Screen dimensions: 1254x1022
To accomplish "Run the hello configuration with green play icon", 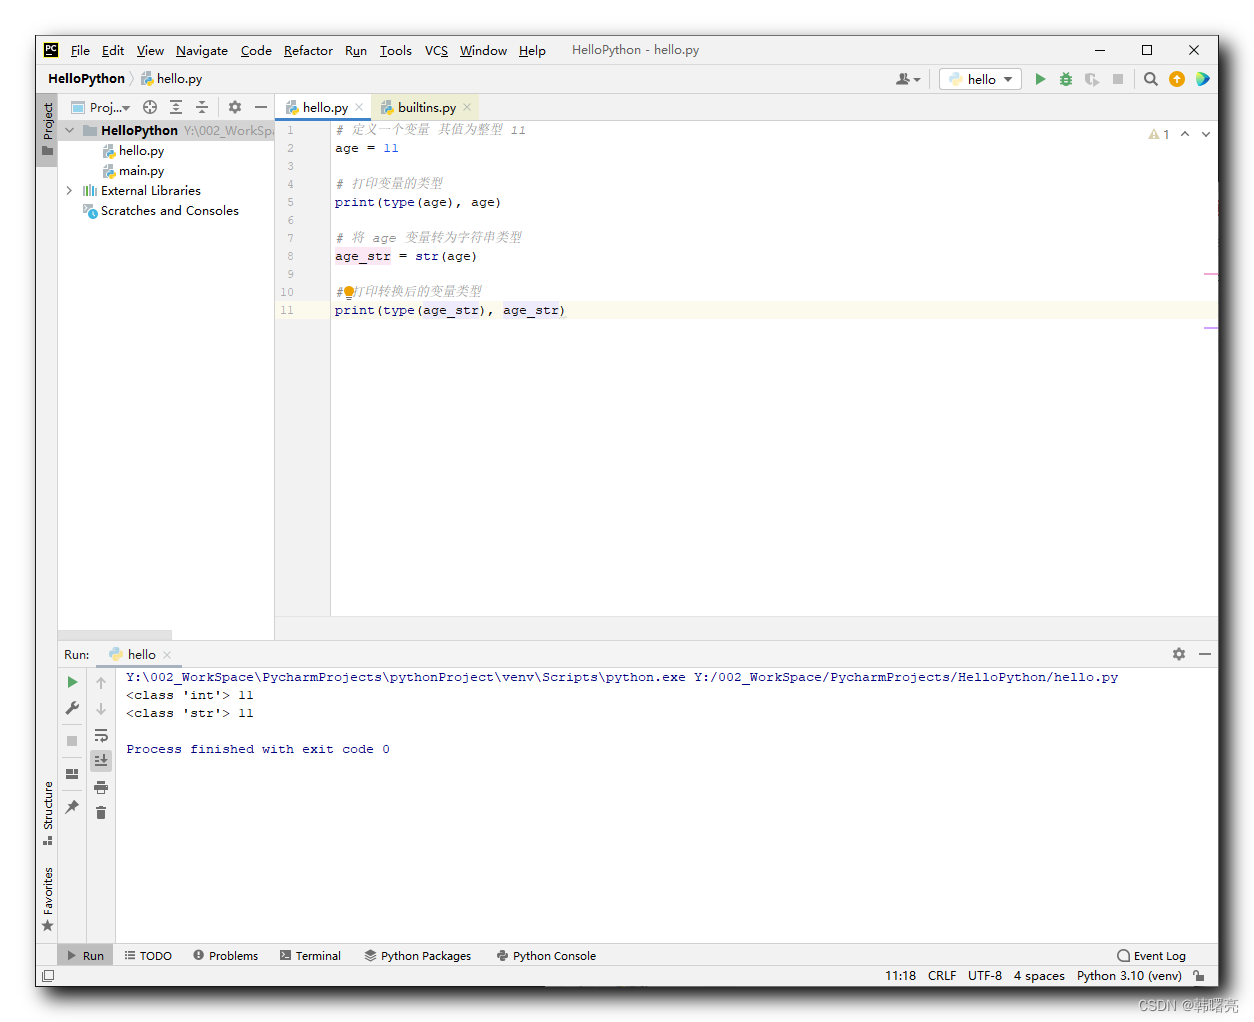I will (x=1040, y=79).
